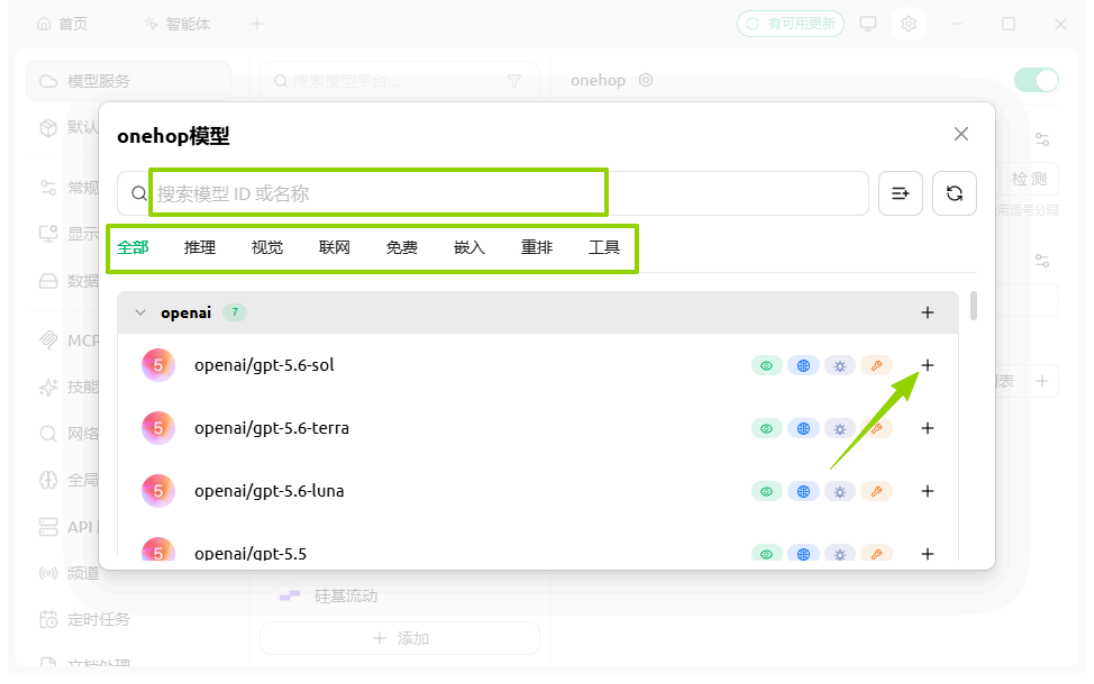Click the reasoning badge on gpt-5.6-luna
The image size is (1094, 684).
click(x=839, y=491)
